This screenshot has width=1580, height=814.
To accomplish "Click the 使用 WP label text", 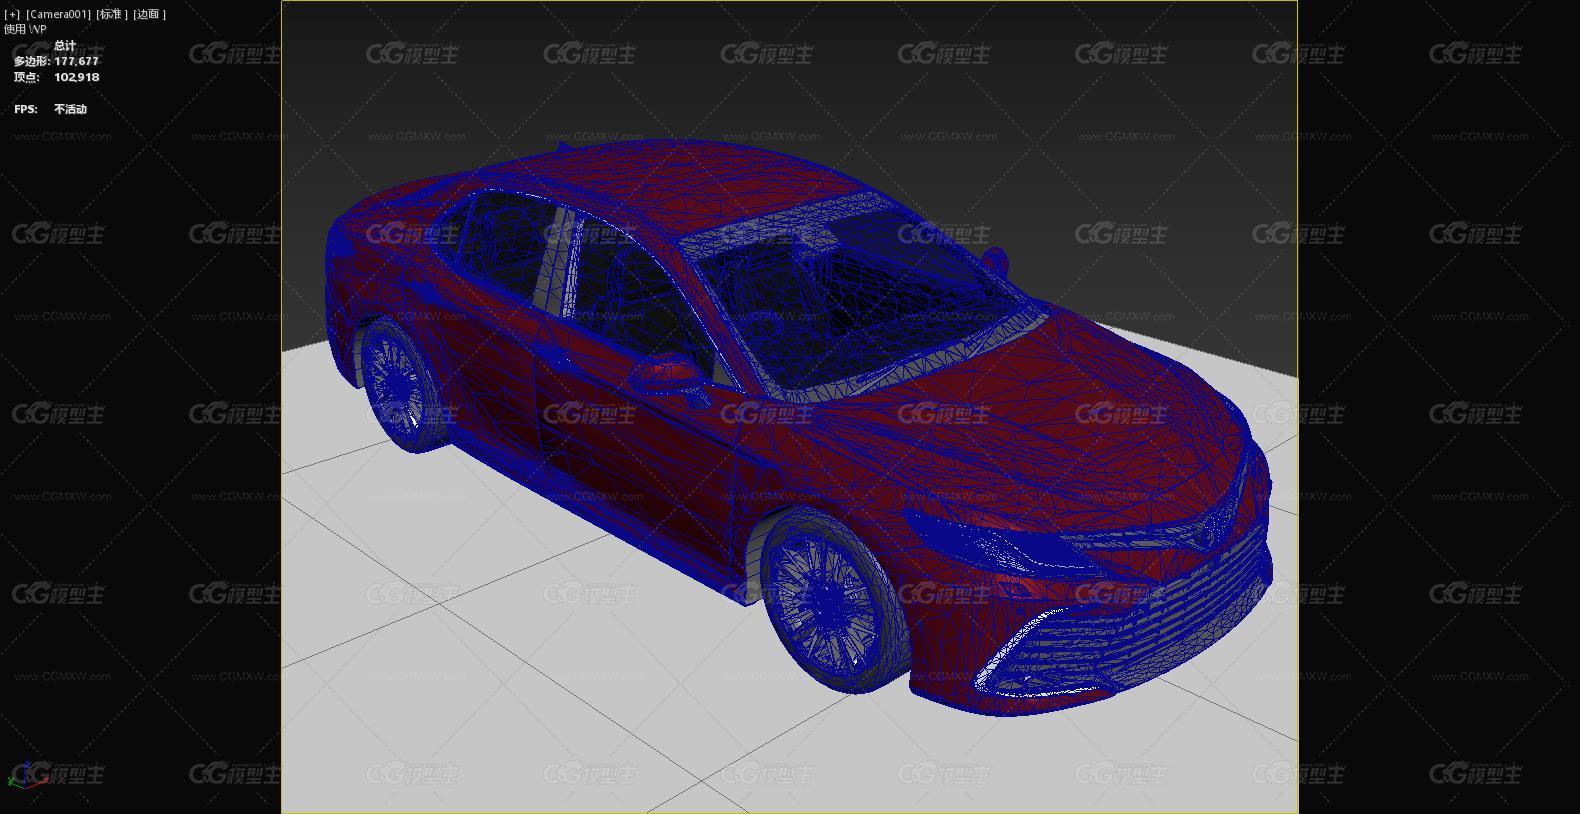I will [x=25, y=29].
